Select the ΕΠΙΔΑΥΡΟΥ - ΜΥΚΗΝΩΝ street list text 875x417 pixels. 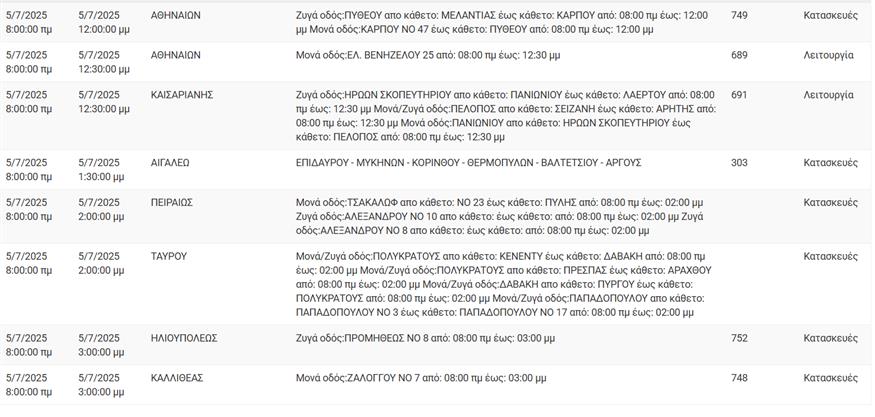[468, 162]
